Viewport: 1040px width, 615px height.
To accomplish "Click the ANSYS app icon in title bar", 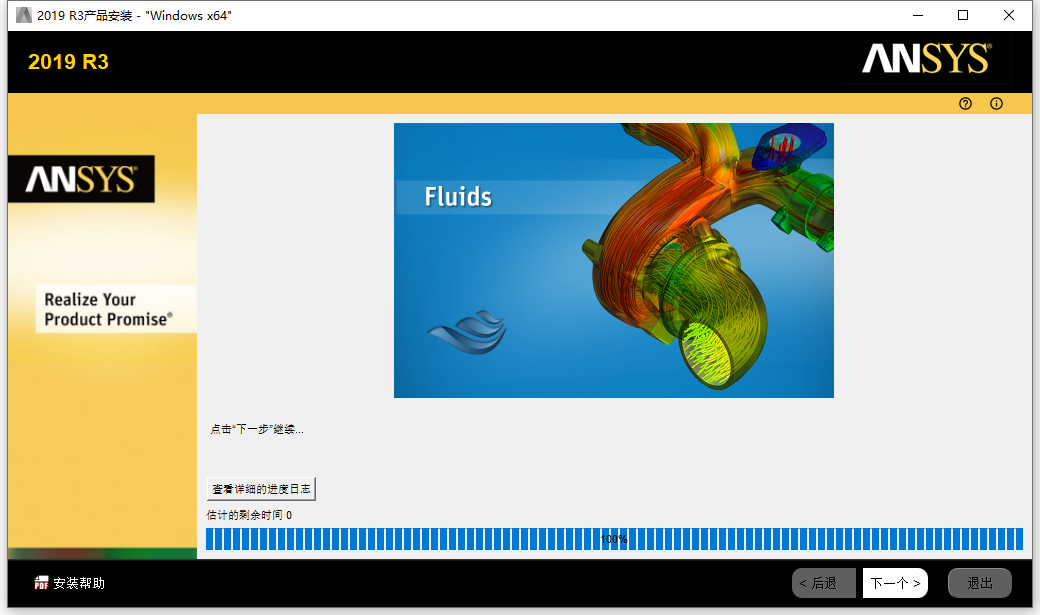I will (x=24, y=15).
